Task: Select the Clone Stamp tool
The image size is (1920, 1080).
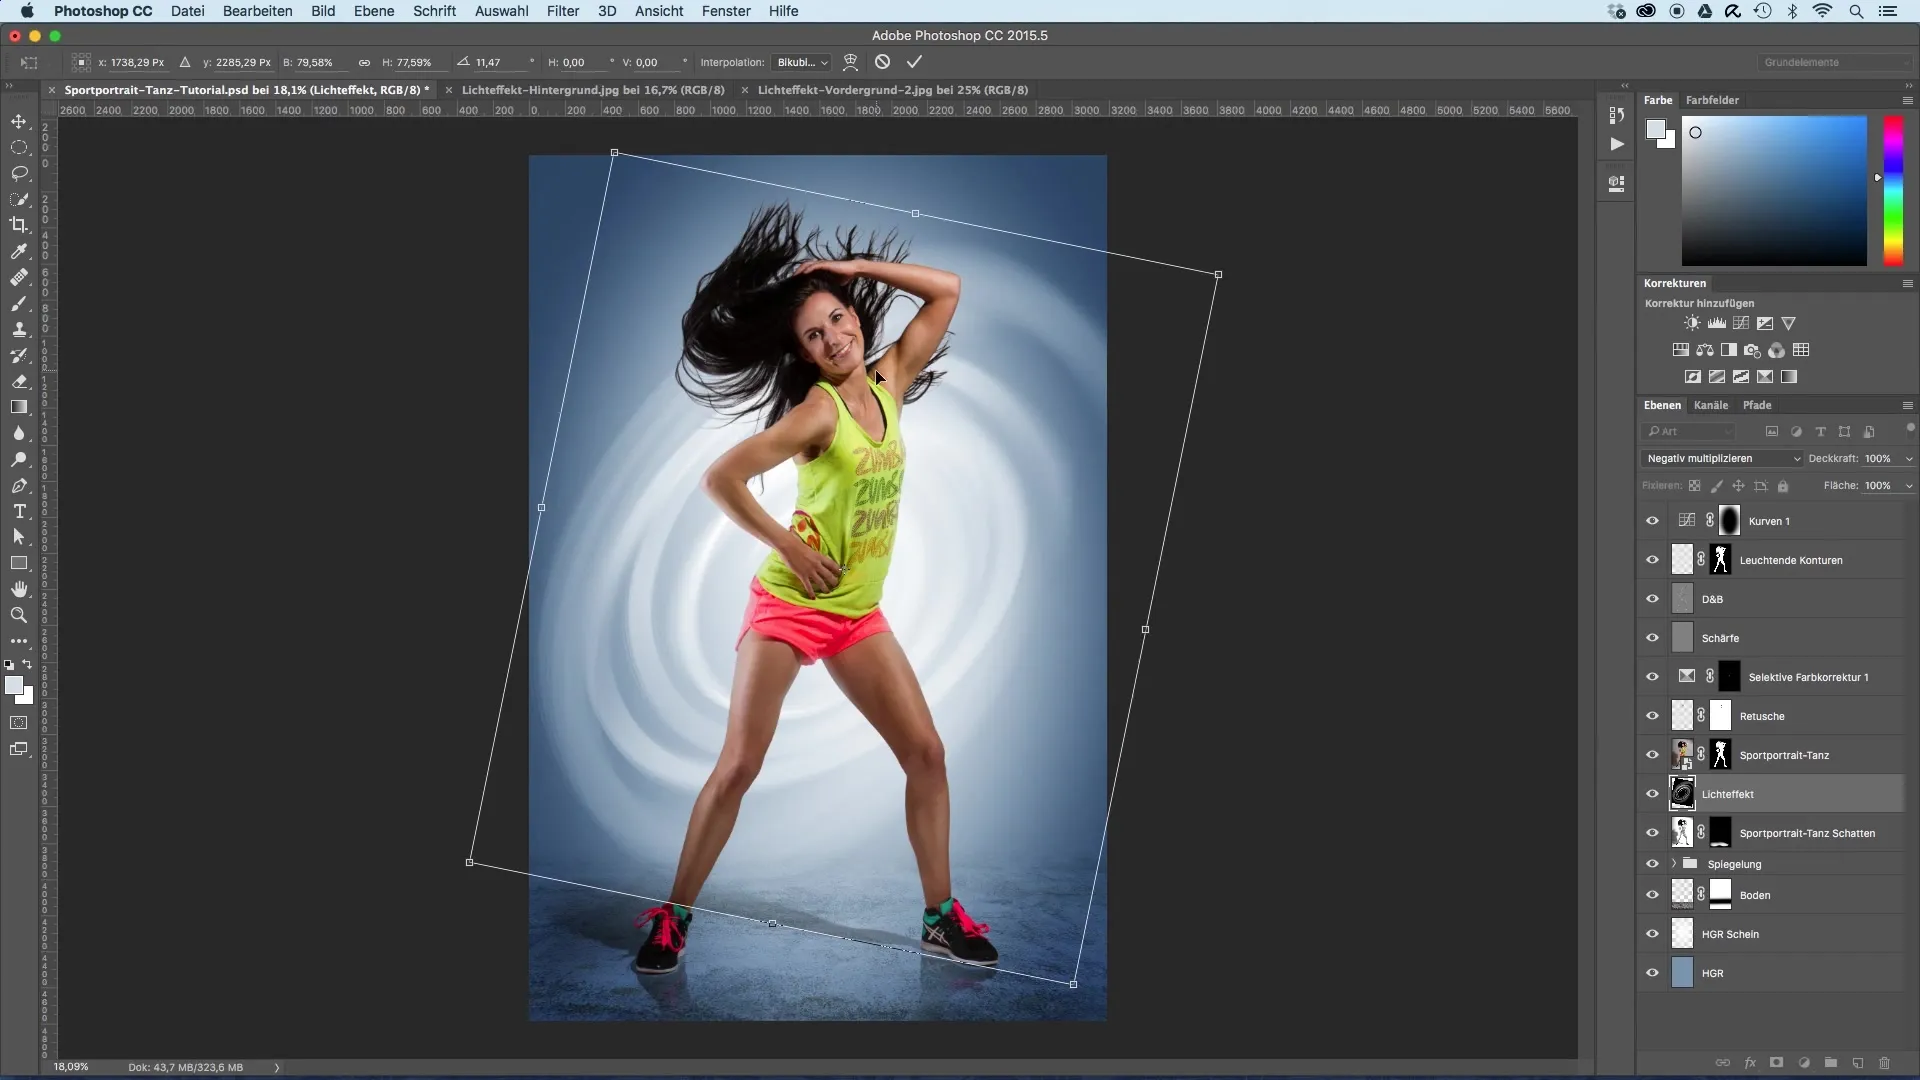Action: coord(19,329)
